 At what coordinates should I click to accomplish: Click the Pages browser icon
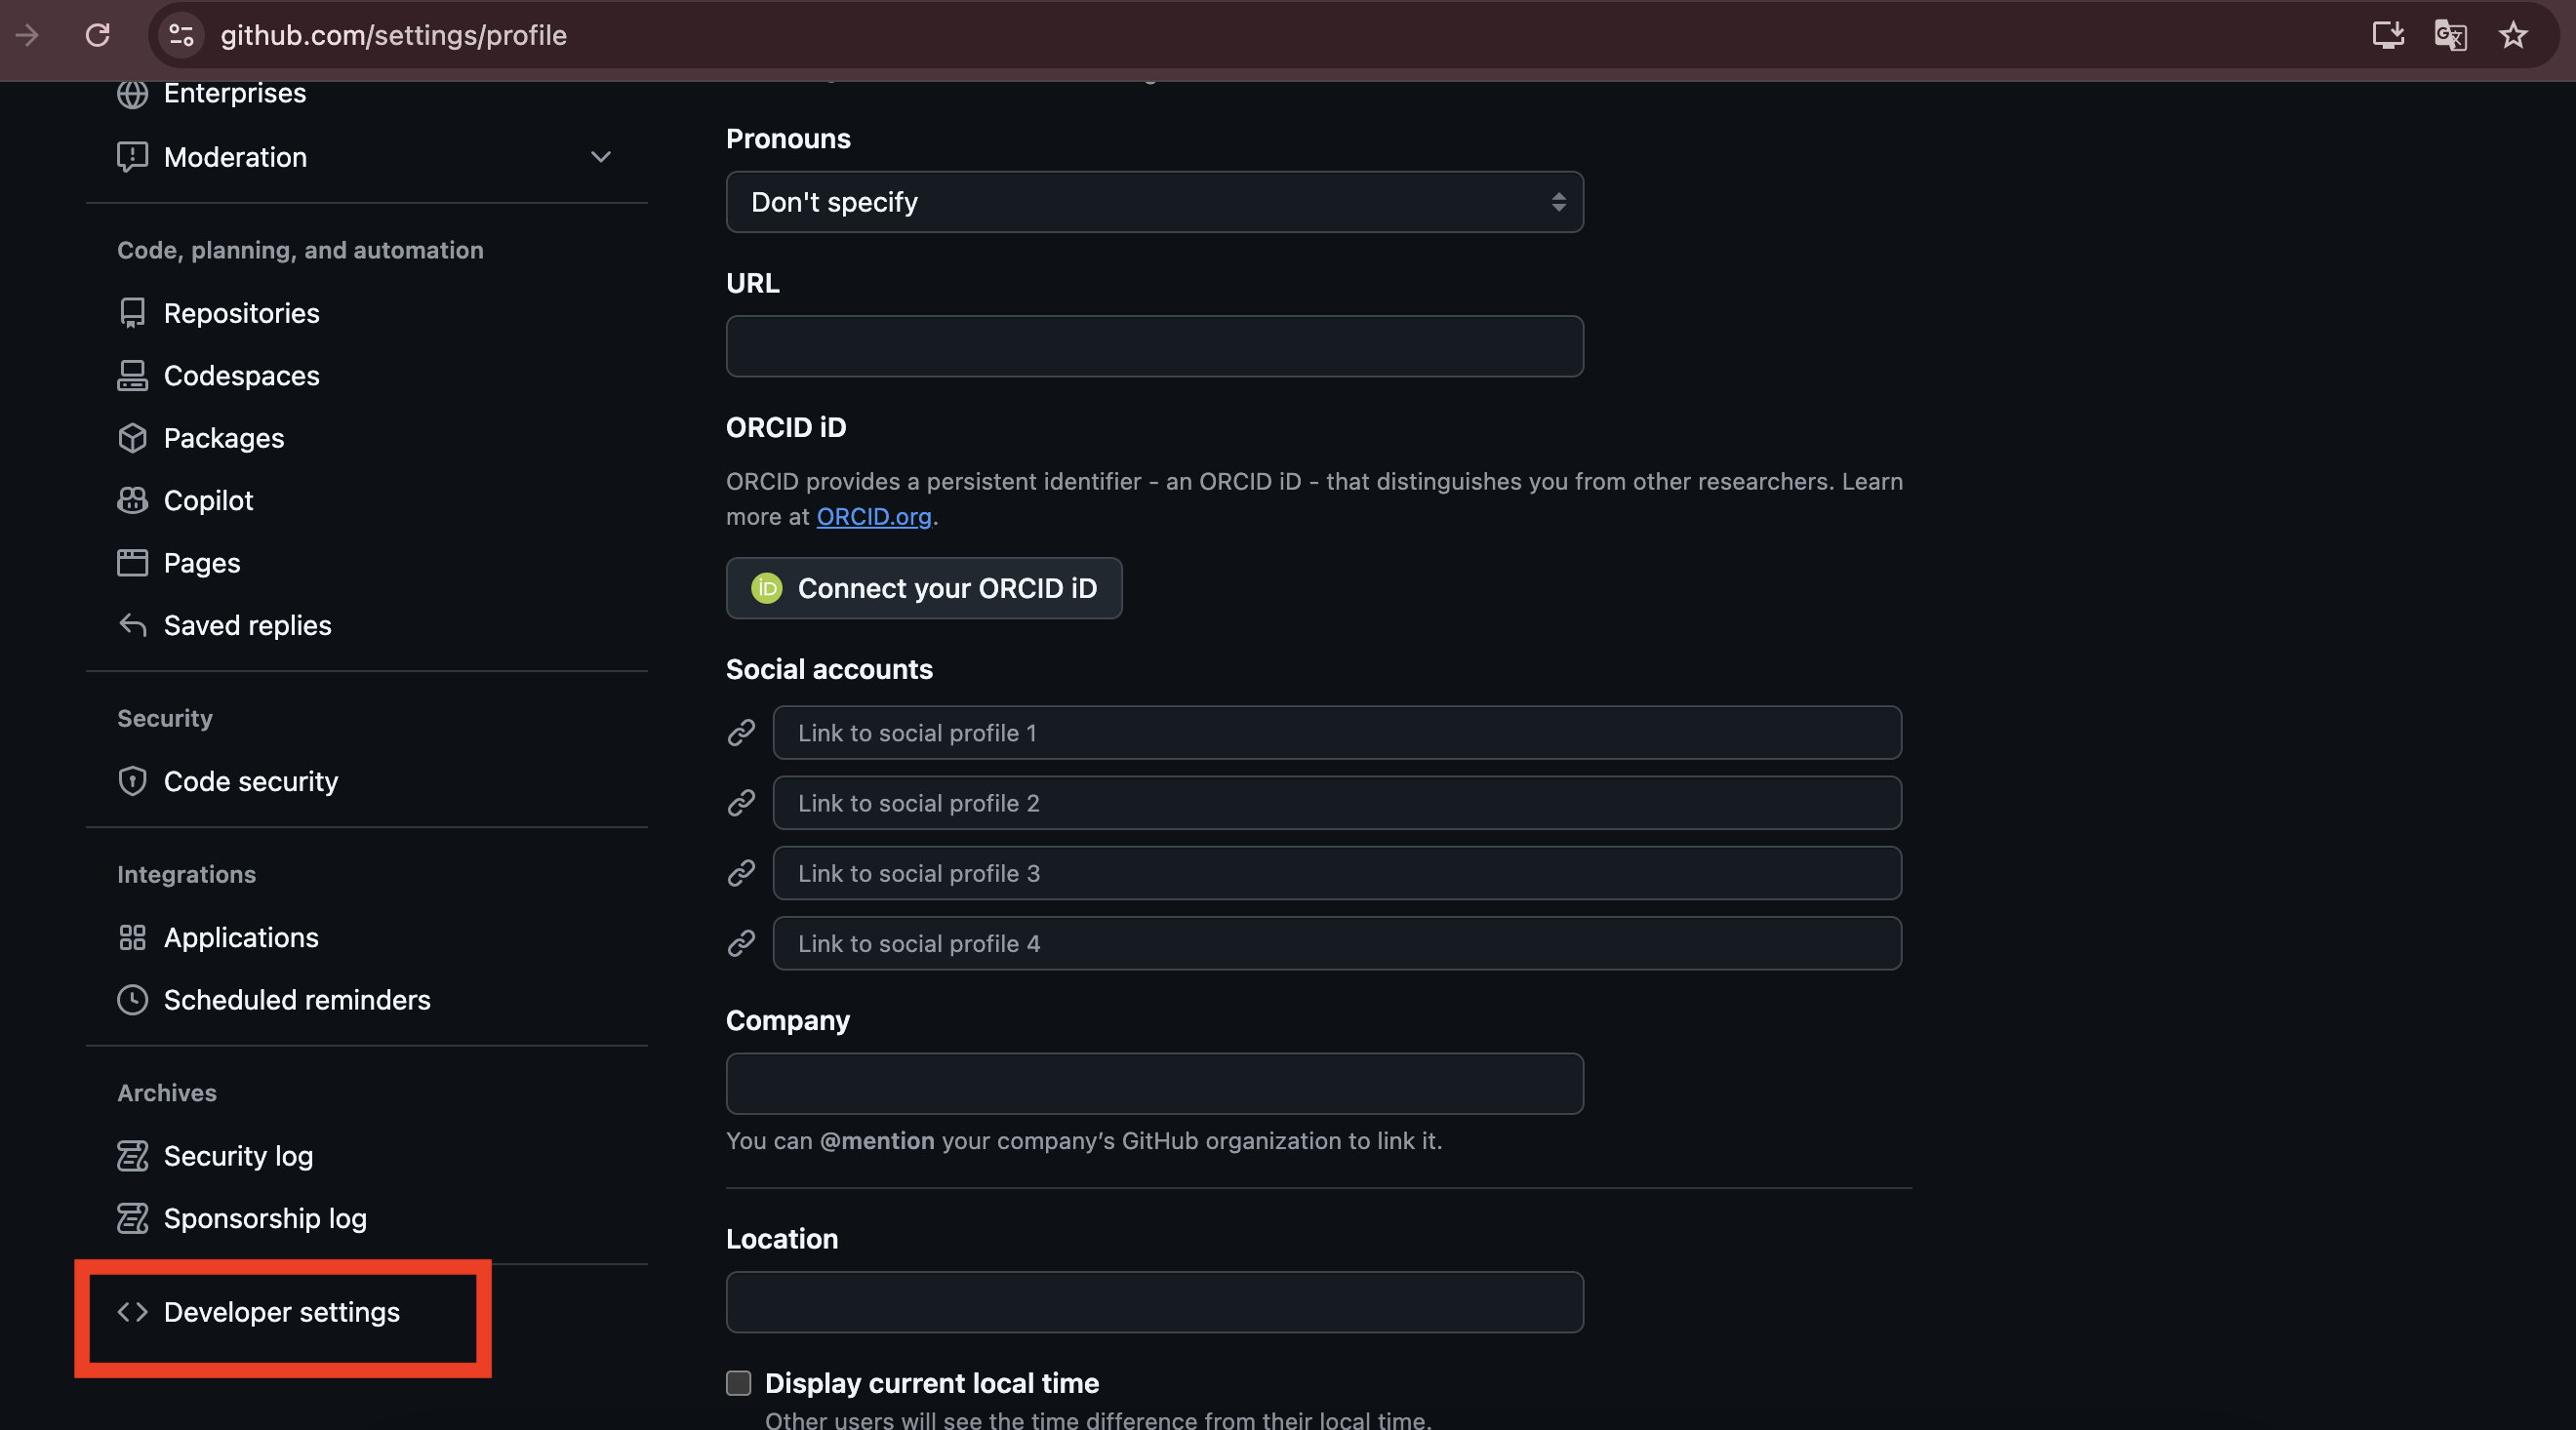click(x=132, y=563)
